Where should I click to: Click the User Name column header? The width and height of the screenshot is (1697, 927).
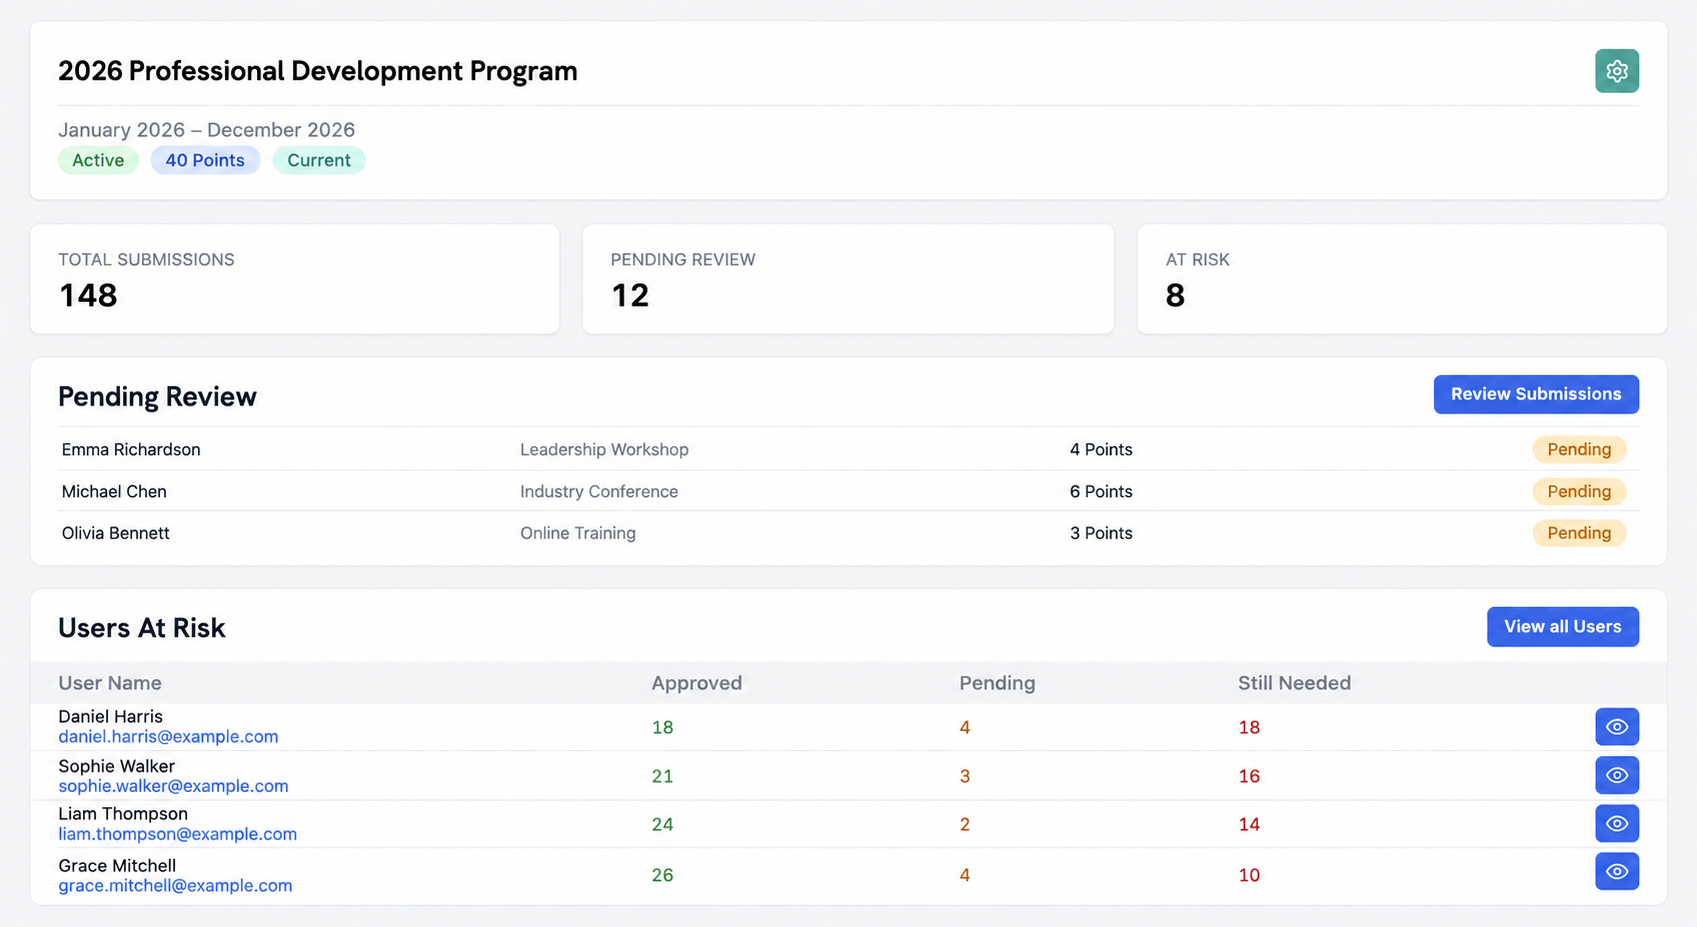pyautogui.click(x=110, y=683)
